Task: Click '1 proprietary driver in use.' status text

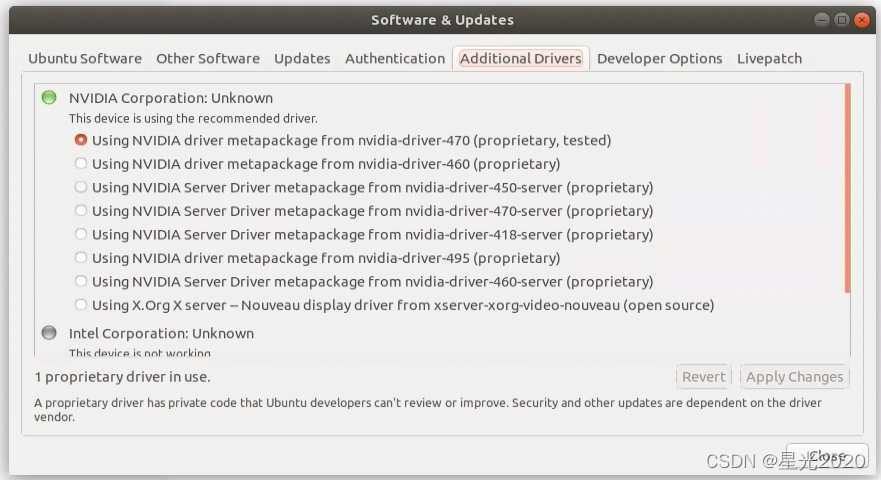Action: coord(122,377)
